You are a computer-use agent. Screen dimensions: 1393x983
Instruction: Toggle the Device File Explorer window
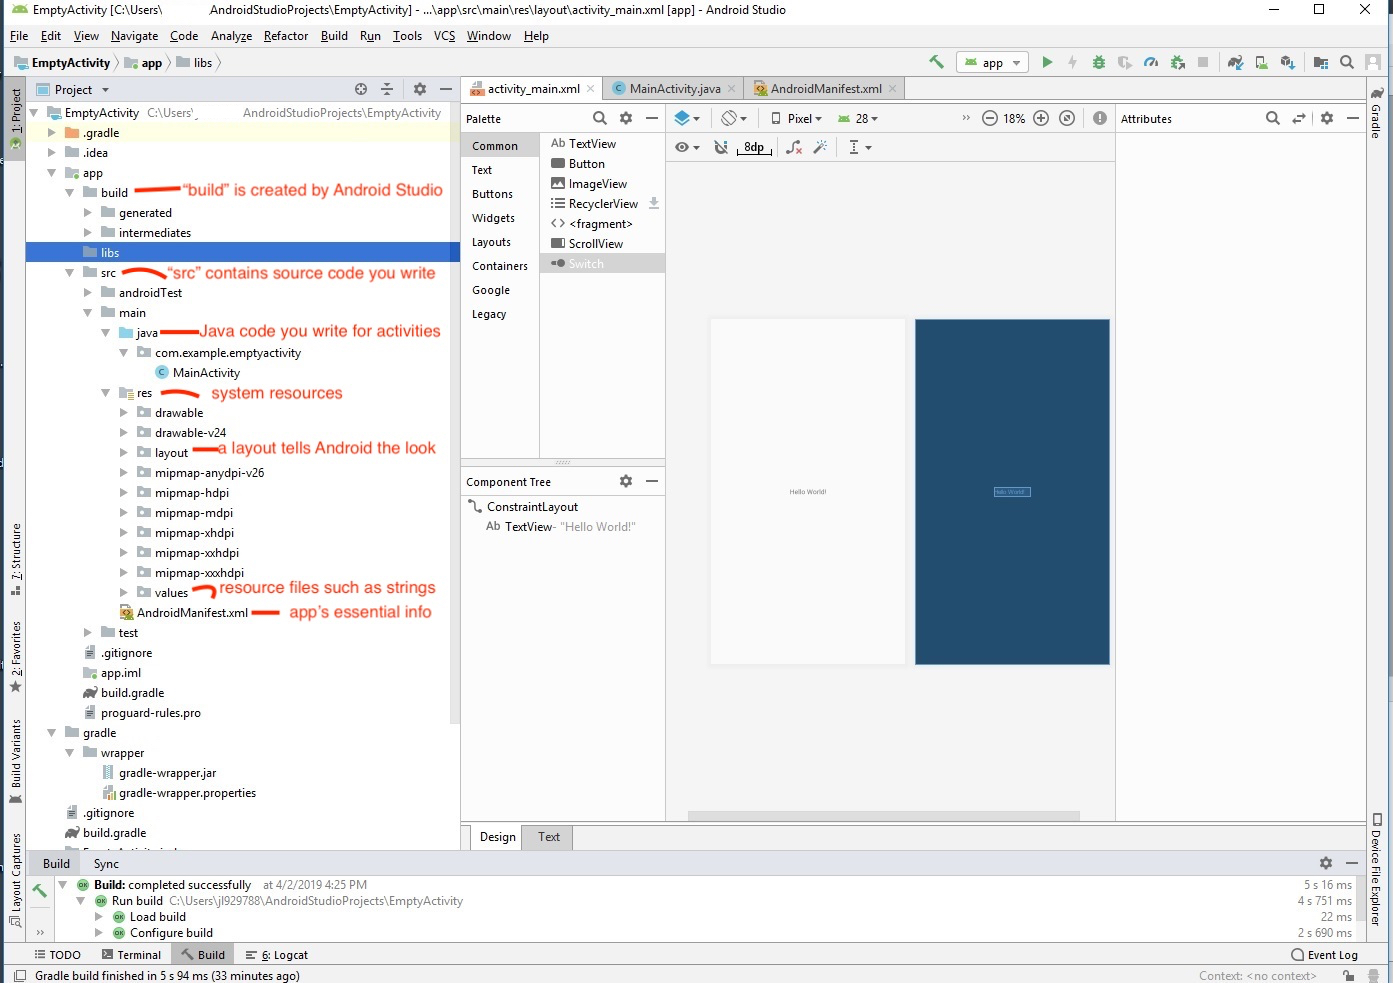[x=1377, y=870]
